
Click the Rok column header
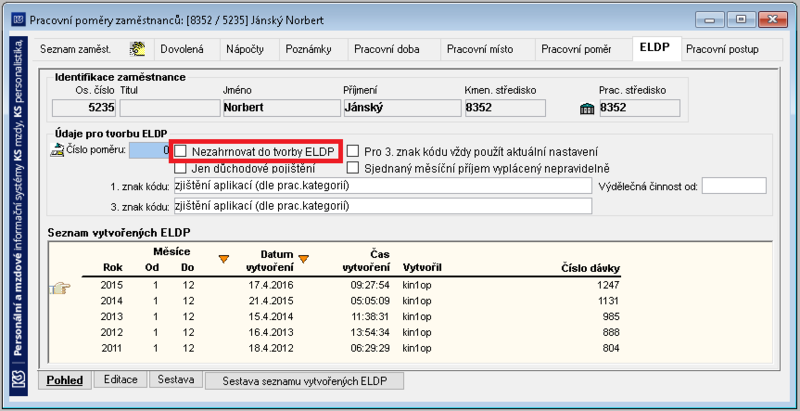tap(113, 268)
